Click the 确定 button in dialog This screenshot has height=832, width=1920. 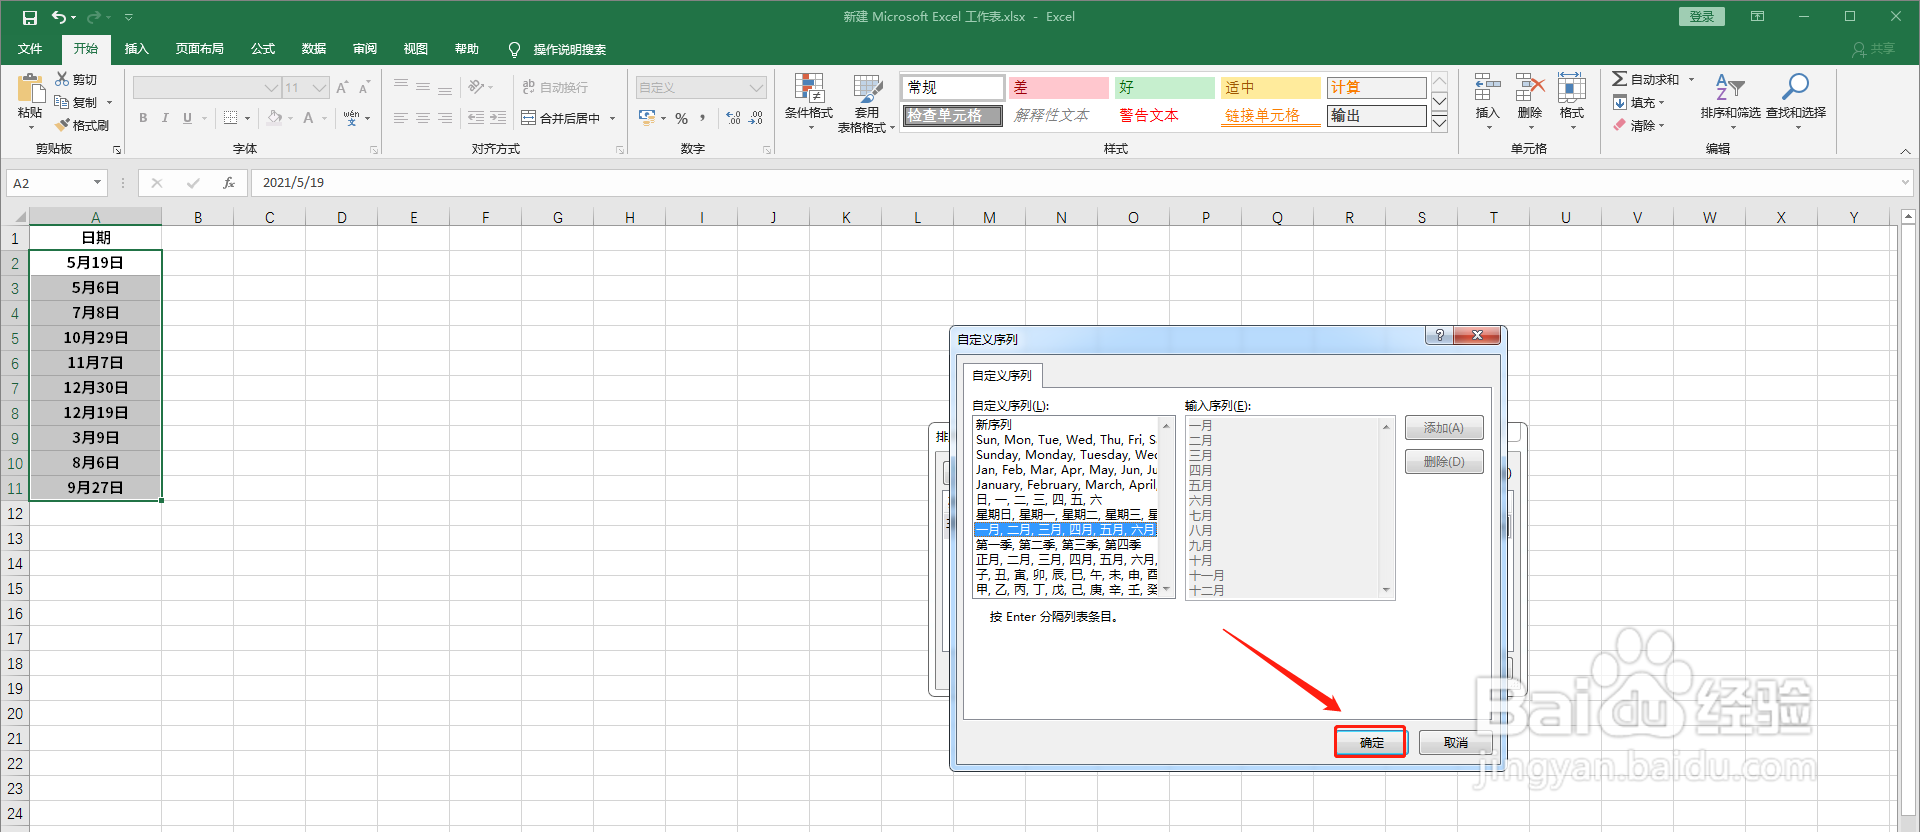pos(1371,743)
